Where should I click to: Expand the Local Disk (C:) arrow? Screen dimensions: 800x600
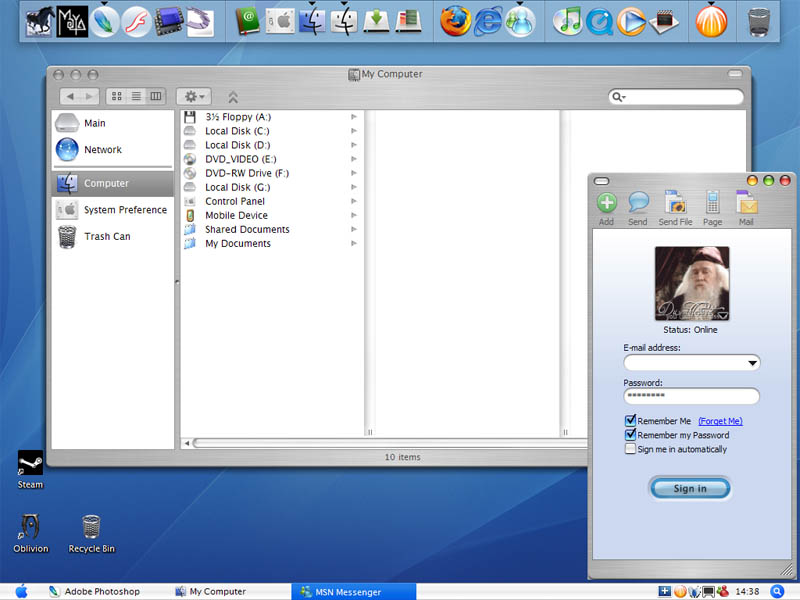click(354, 131)
